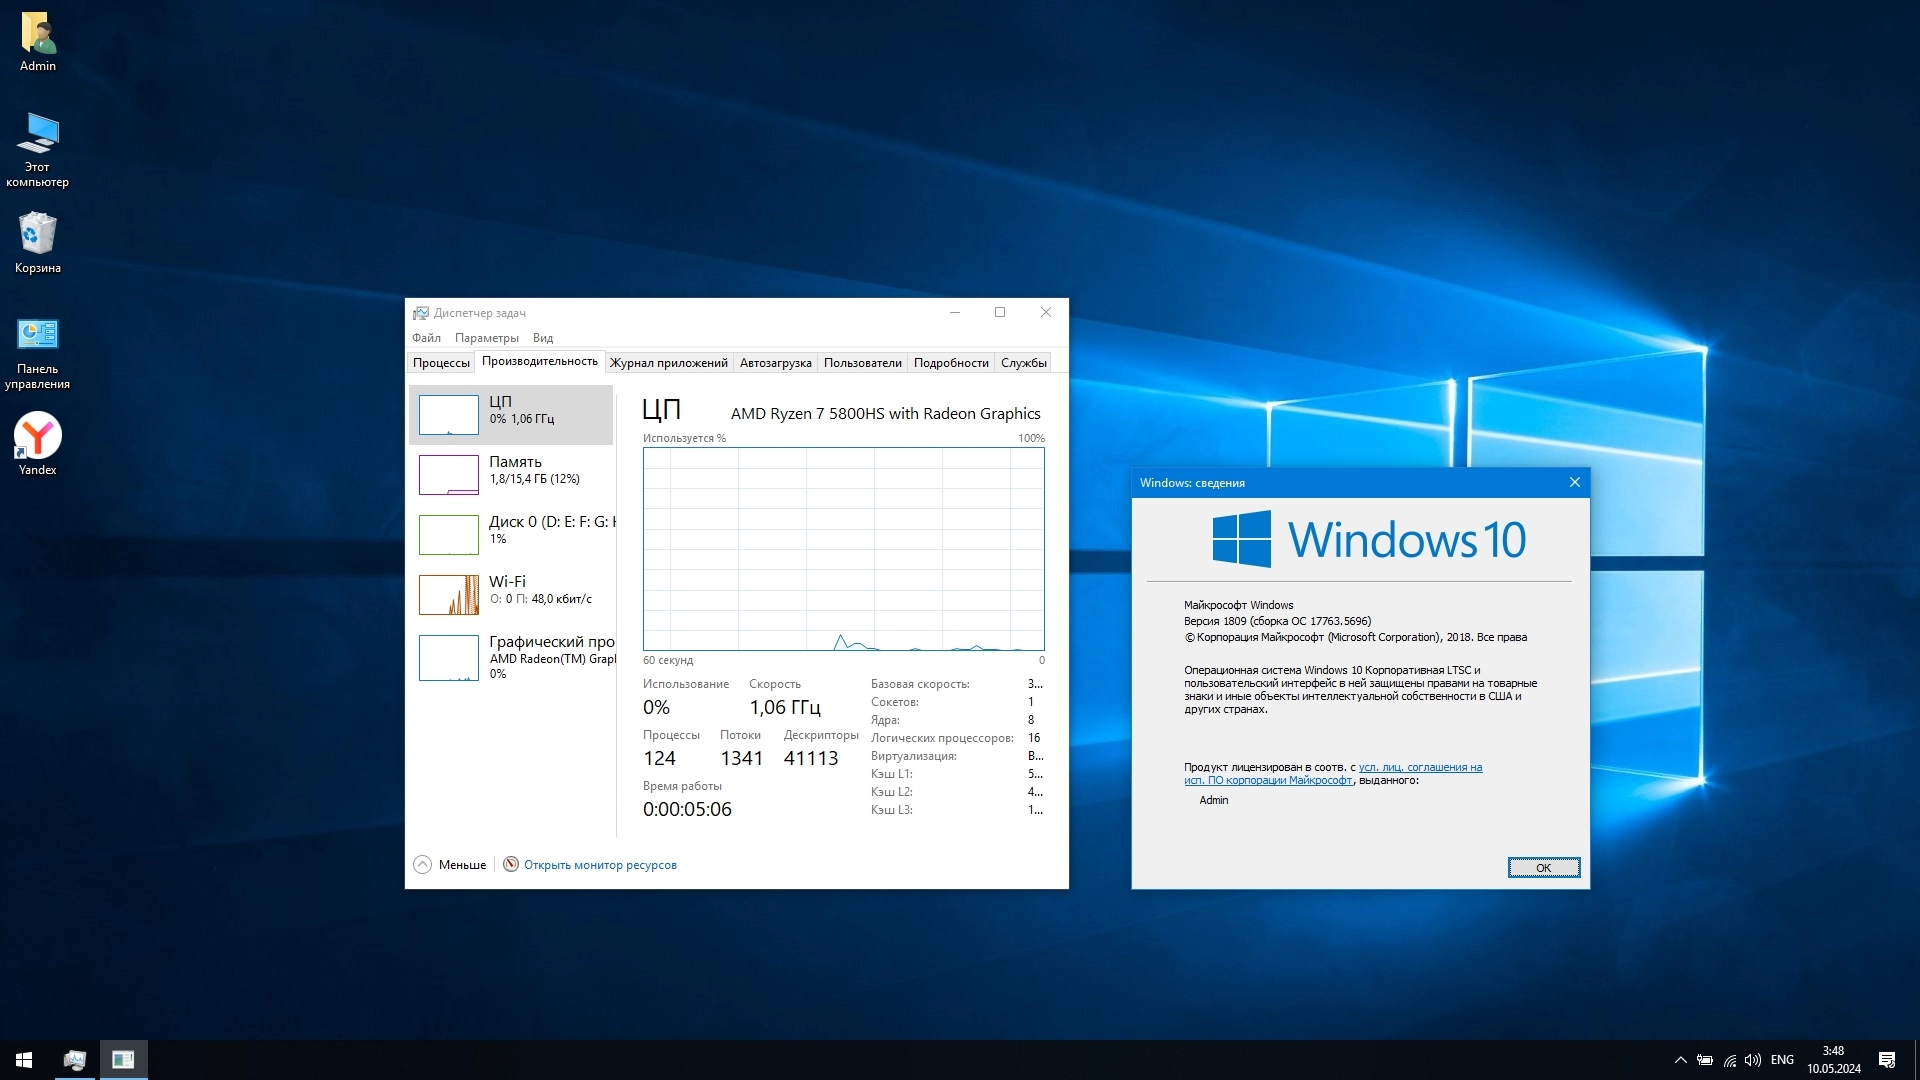Expand hidden system tray icons chevron
The image size is (1920, 1080).
[1680, 1060]
